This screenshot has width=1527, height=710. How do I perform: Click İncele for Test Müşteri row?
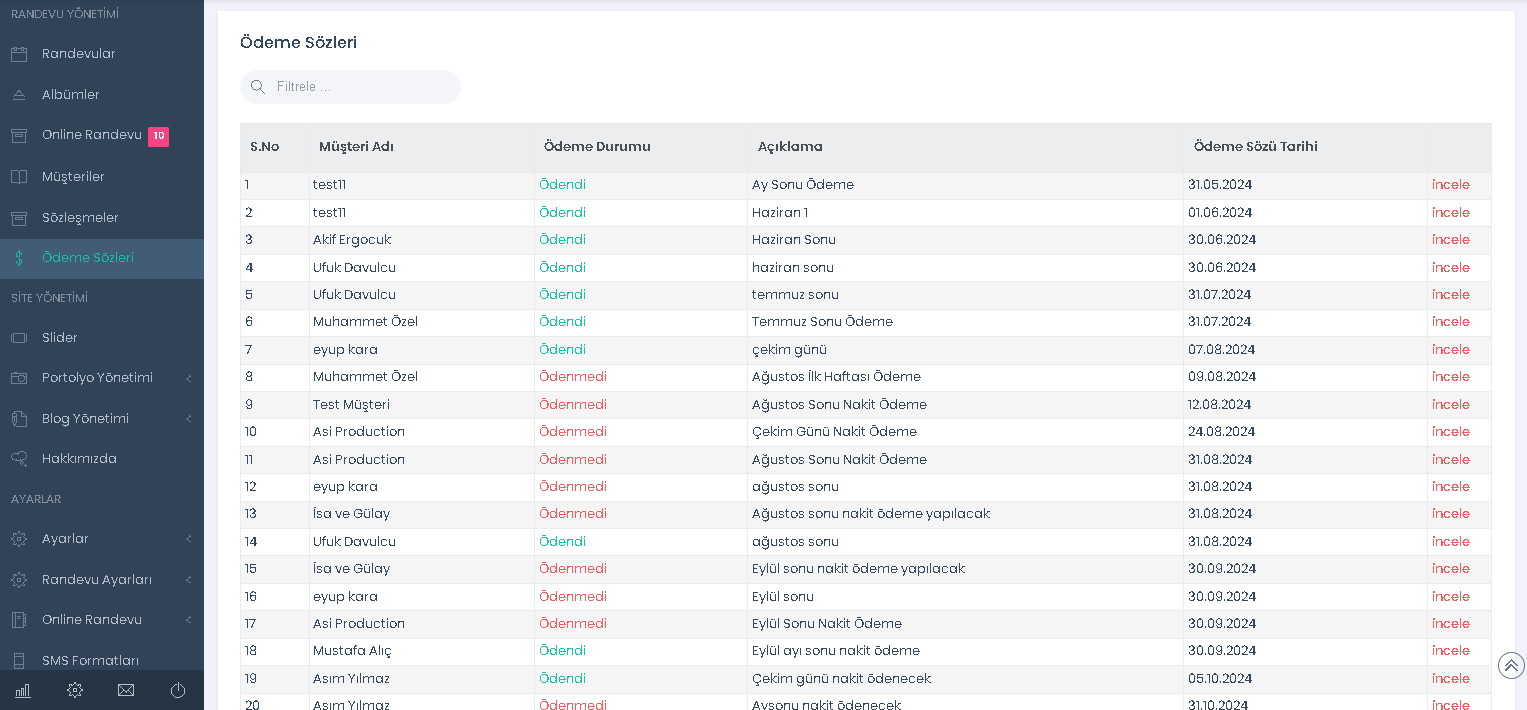click(1450, 405)
